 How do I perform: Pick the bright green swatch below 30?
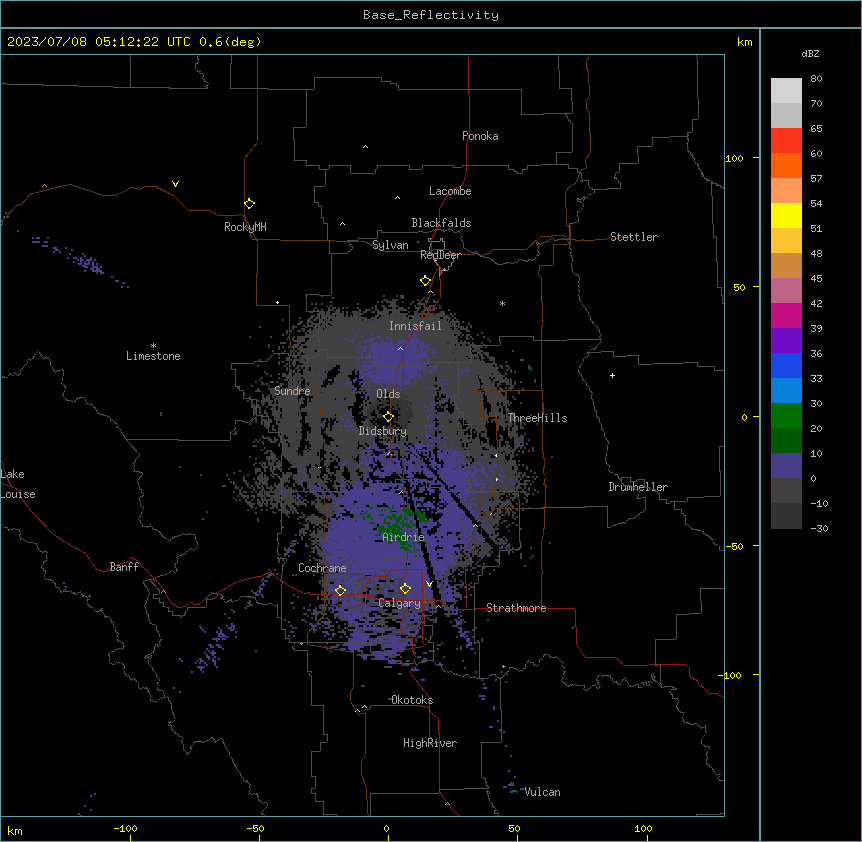tap(786, 416)
